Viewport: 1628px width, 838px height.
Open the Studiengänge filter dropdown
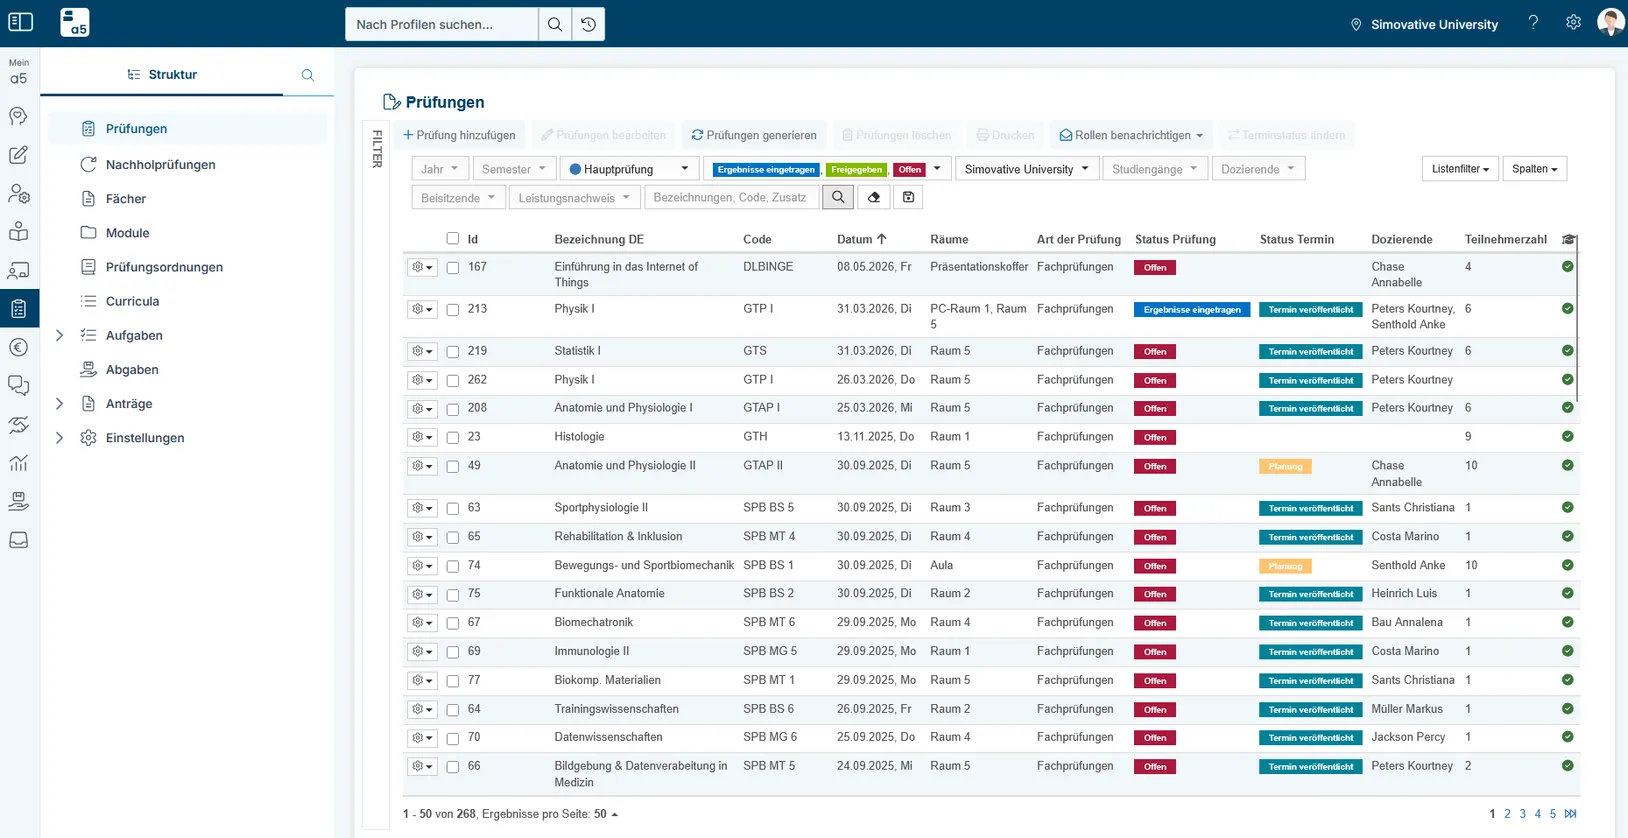click(x=1155, y=169)
